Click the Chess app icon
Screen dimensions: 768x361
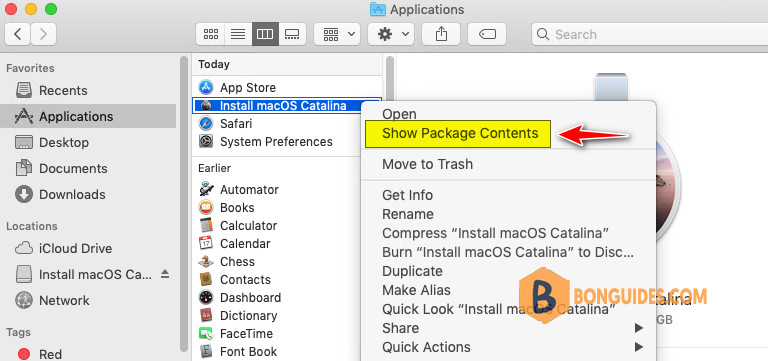coord(206,262)
